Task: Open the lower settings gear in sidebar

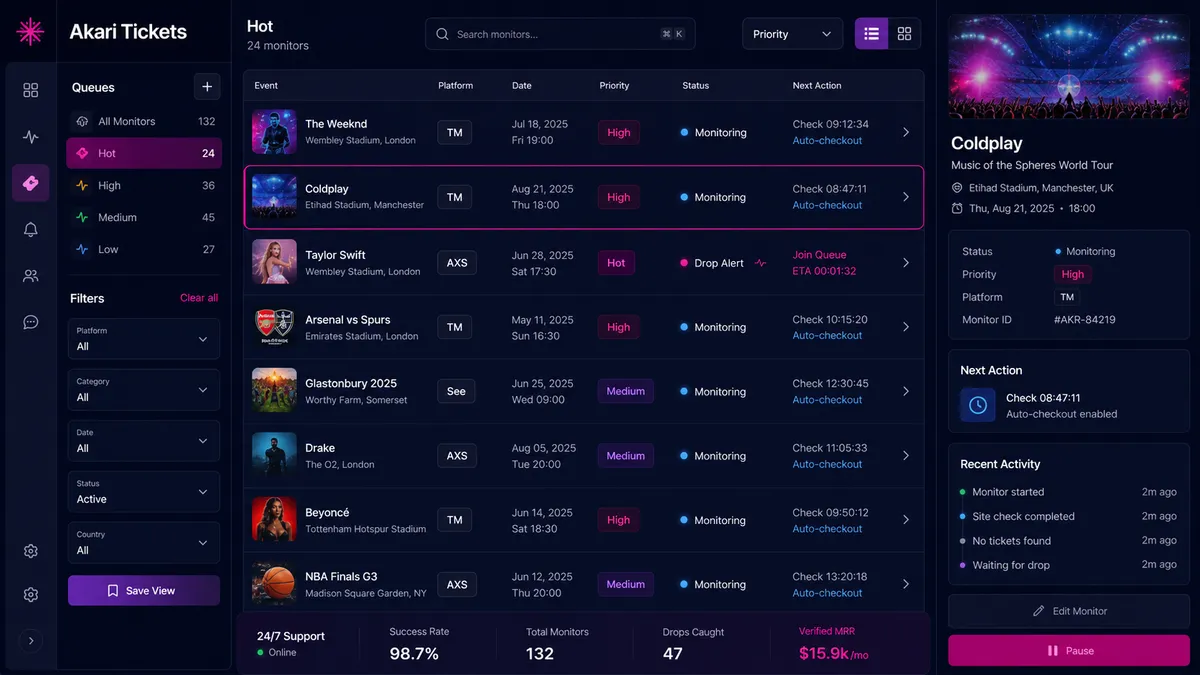Action: pyautogui.click(x=30, y=595)
